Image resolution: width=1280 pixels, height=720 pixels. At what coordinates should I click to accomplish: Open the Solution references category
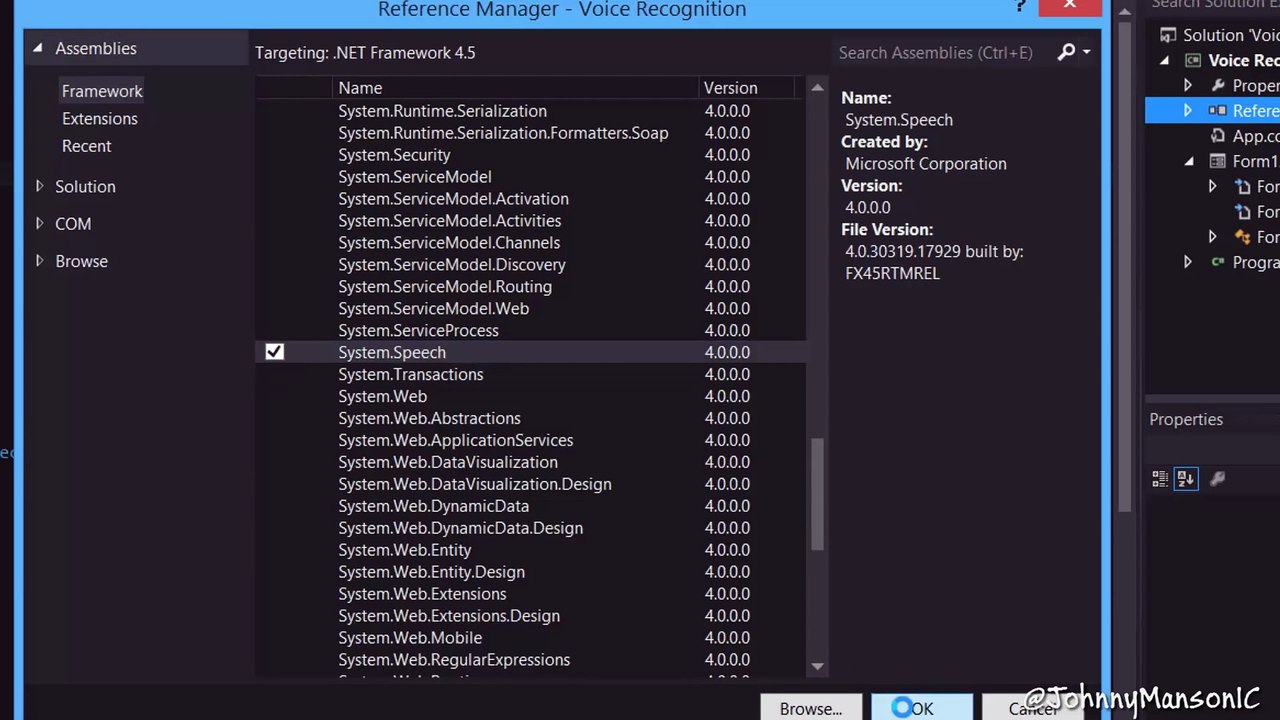(x=85, y=186)
